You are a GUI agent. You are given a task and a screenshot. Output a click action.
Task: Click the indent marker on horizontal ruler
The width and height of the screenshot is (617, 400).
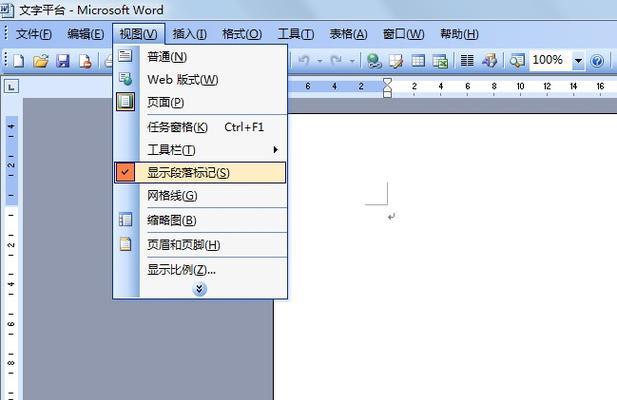pos(387,87)
